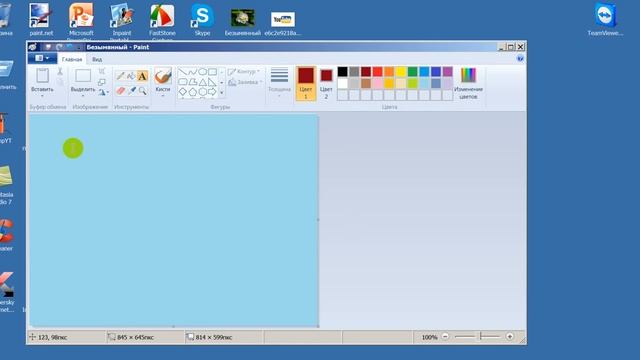
Task: Expand the Кисти dropdown arrow
Action: pyautogui.click(x=163, y=96)
